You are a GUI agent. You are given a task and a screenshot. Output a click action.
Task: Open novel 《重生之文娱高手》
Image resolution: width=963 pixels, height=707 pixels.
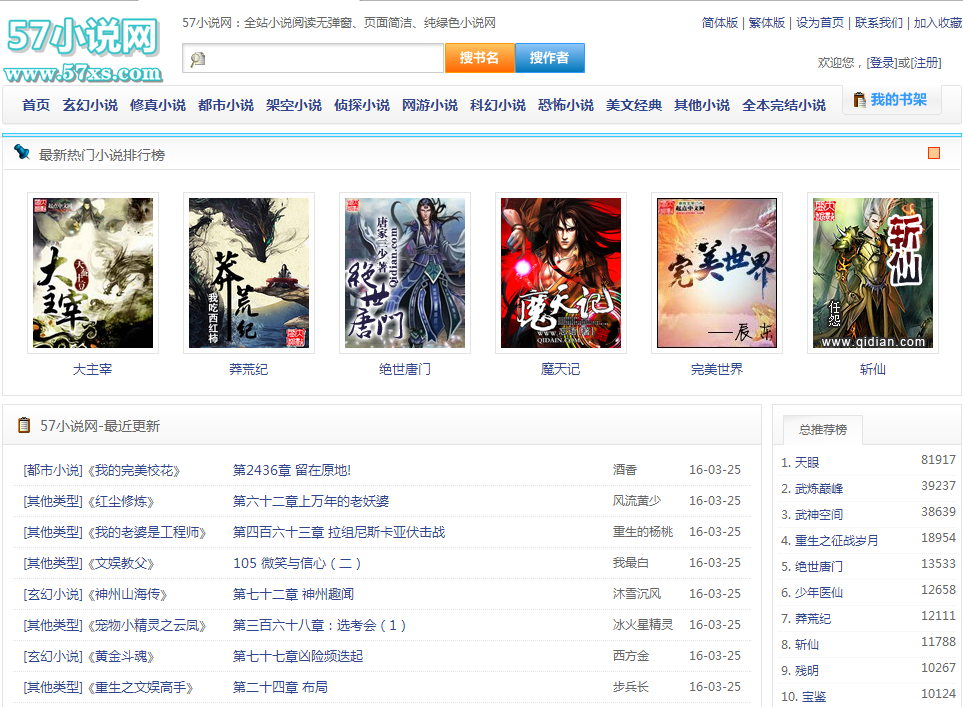pos(140,687)
